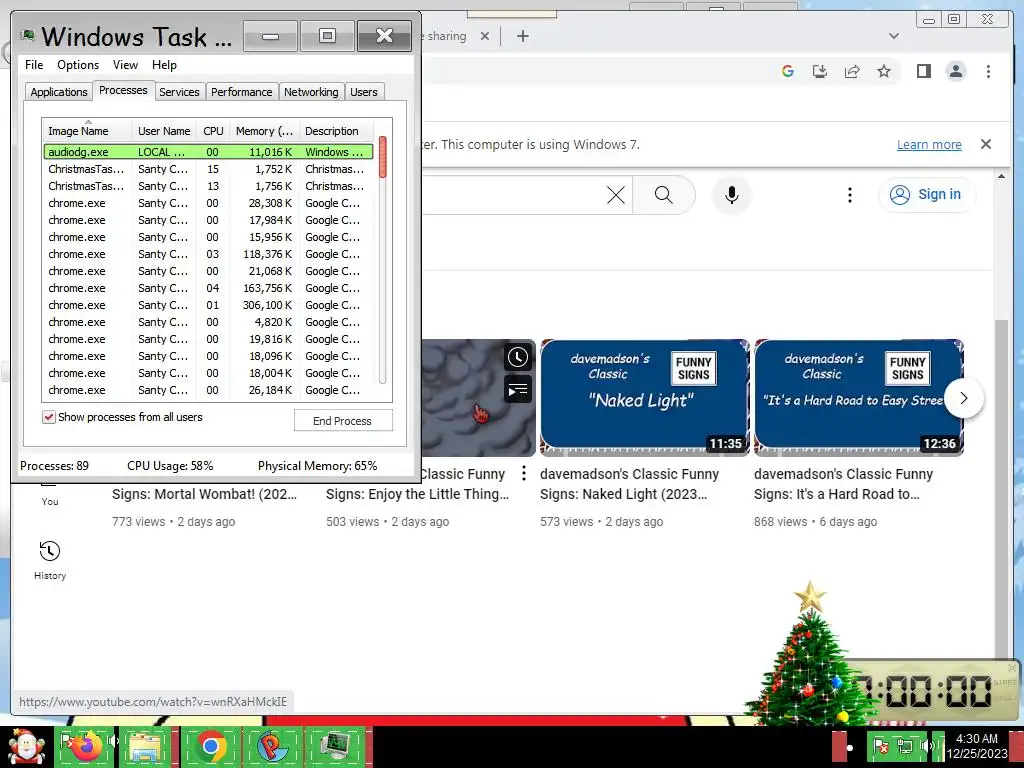Sort processes by User Name column
The height and width of the screenshot is (768, 1024).
point(164,131)
